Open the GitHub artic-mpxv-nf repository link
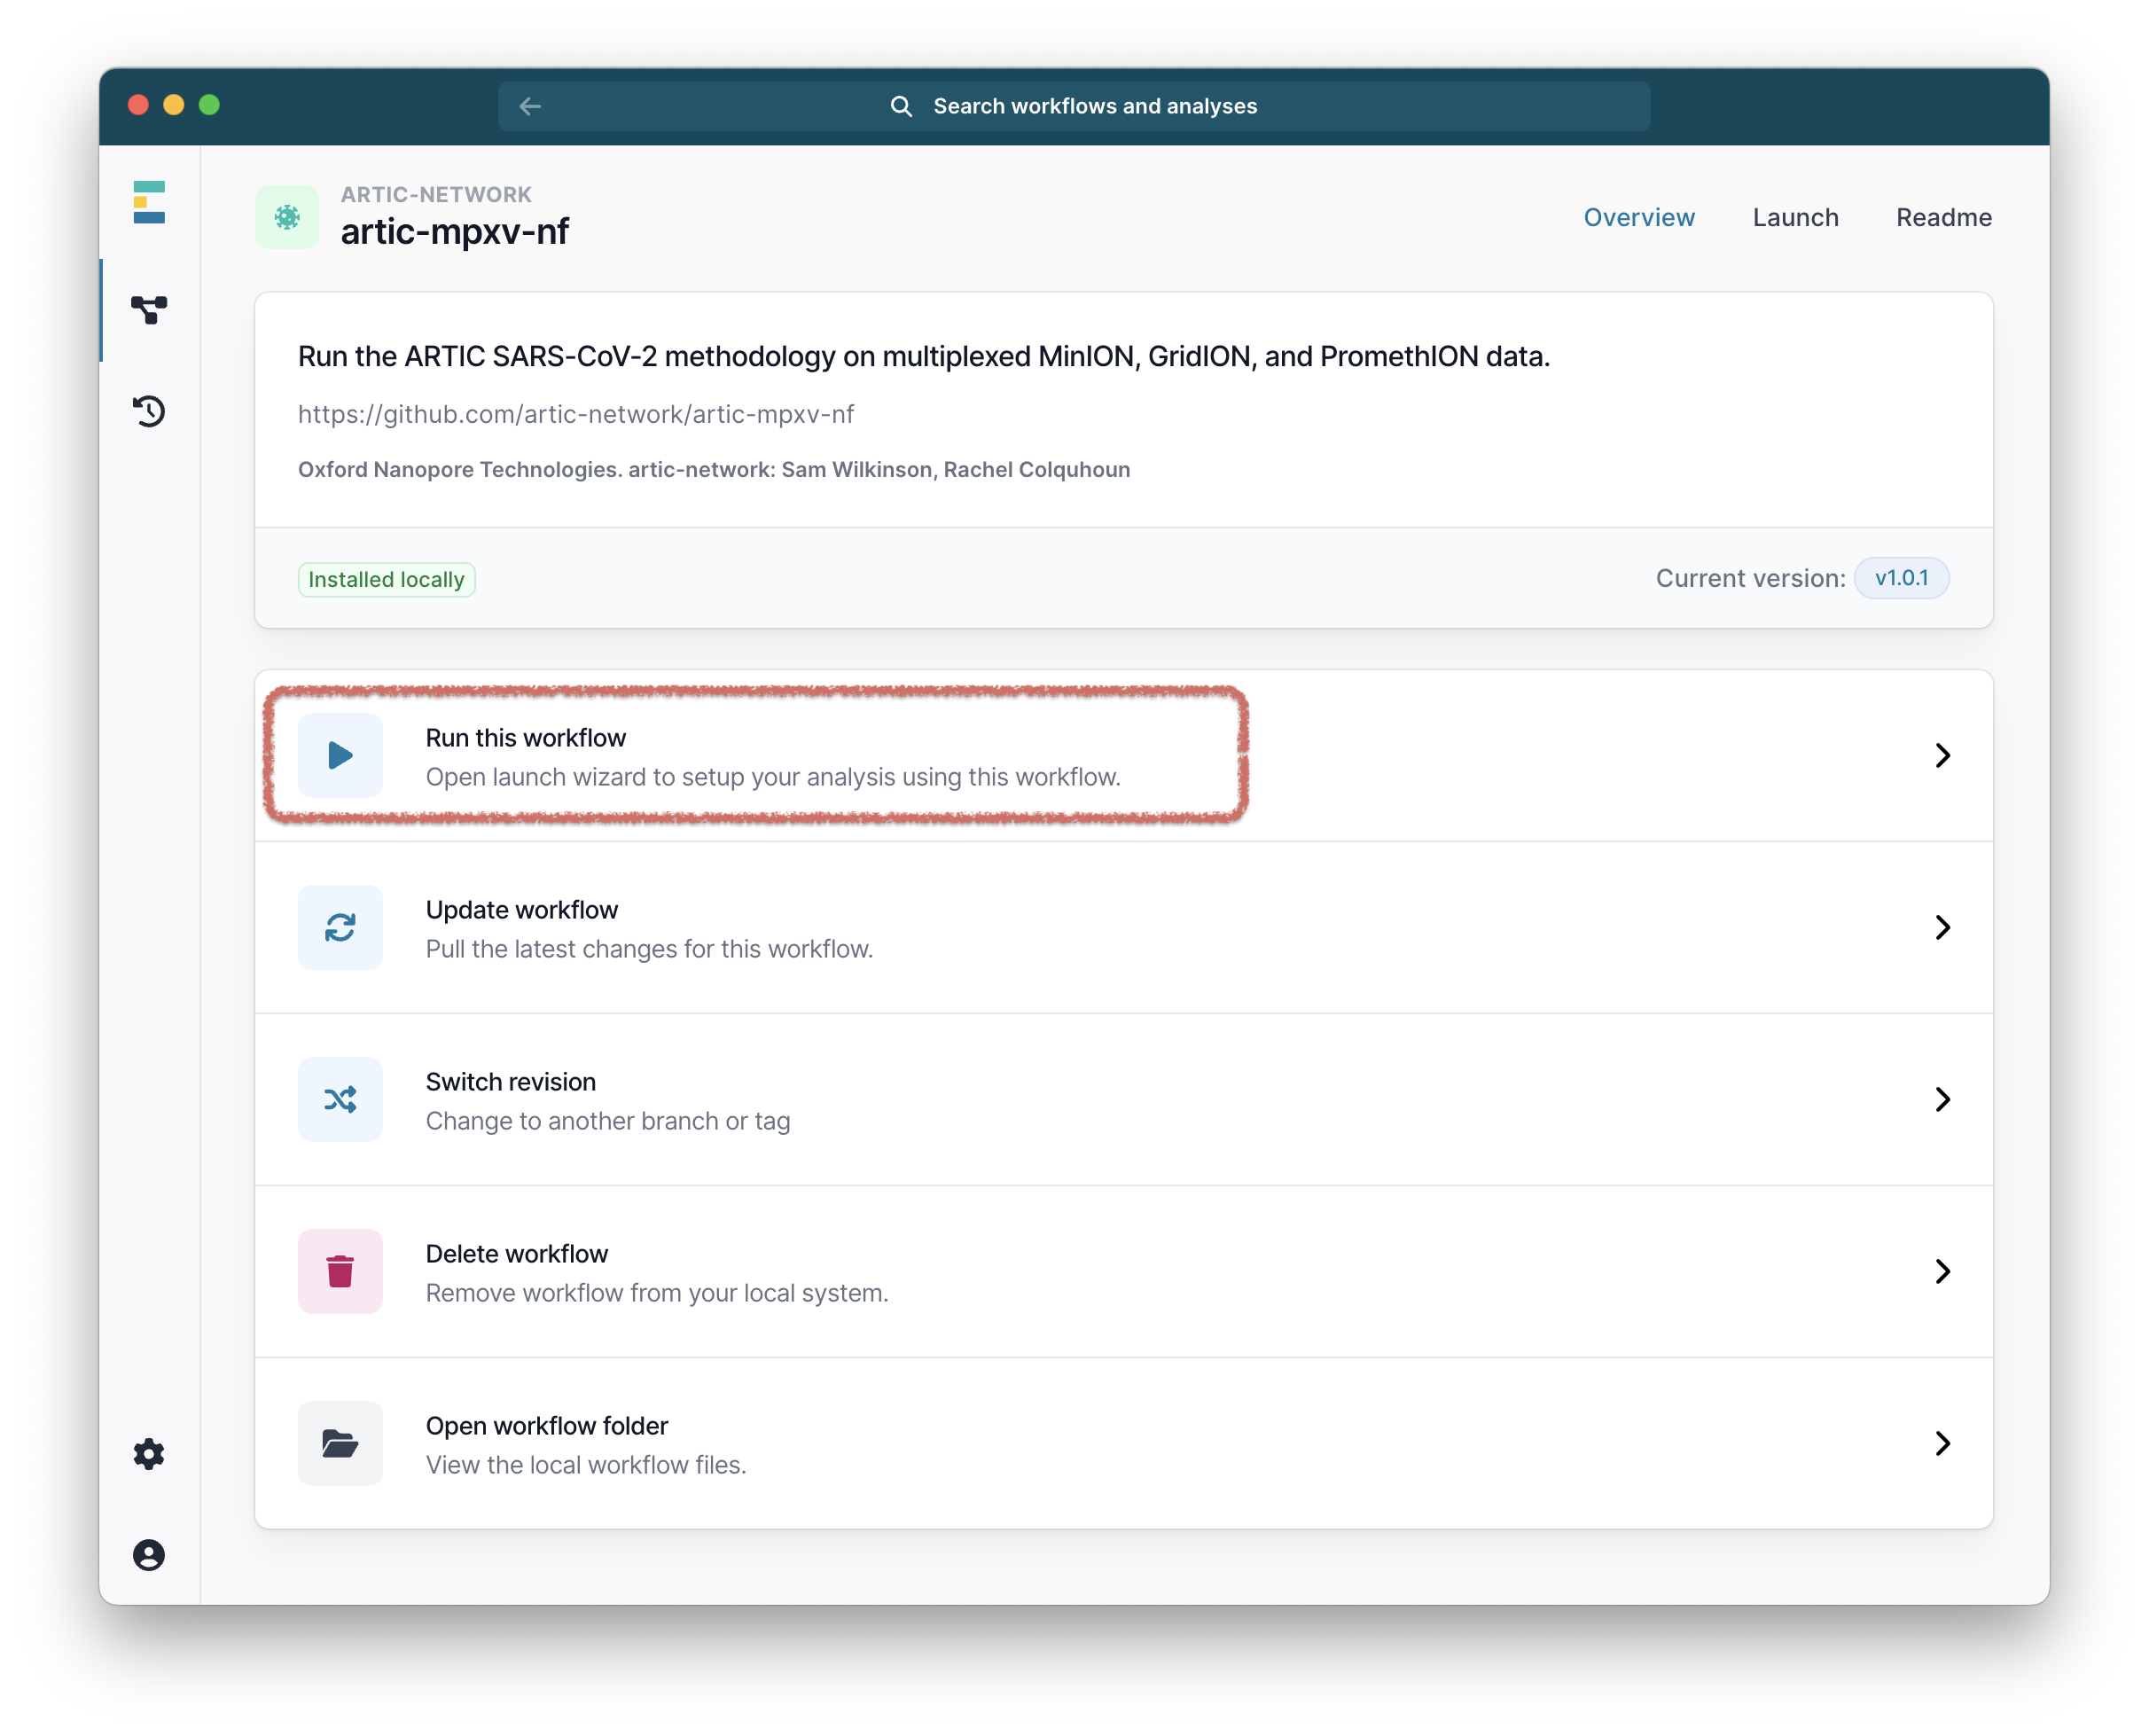This screenshot has width=2149, height=1736. click(x=575, y=414)
